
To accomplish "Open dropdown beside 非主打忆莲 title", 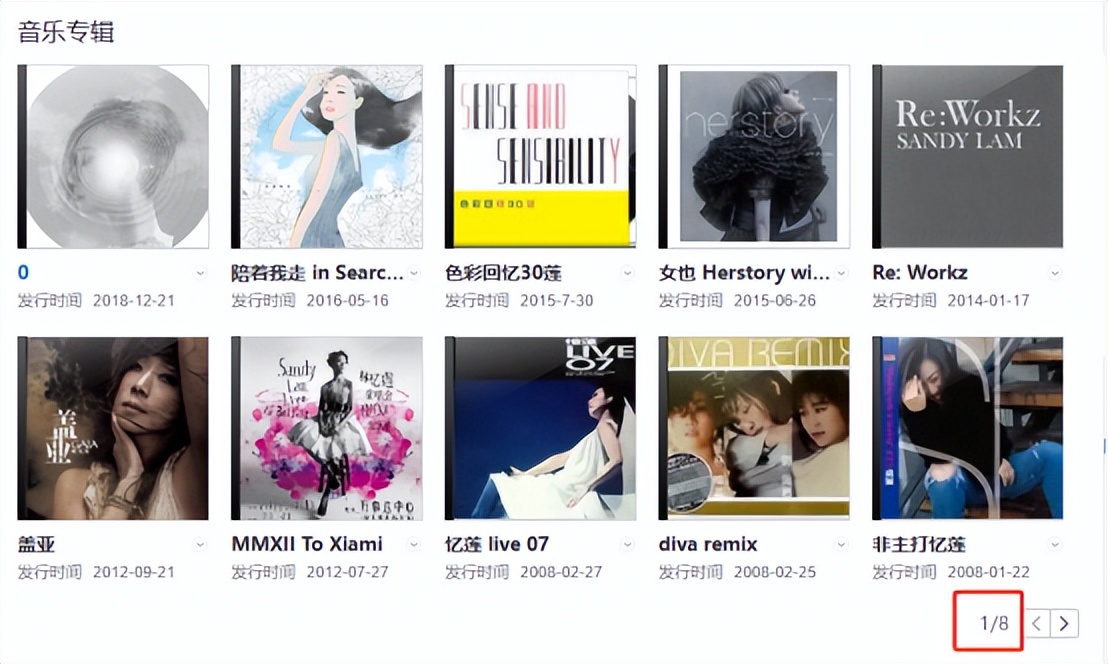I will pos(1054,545).
